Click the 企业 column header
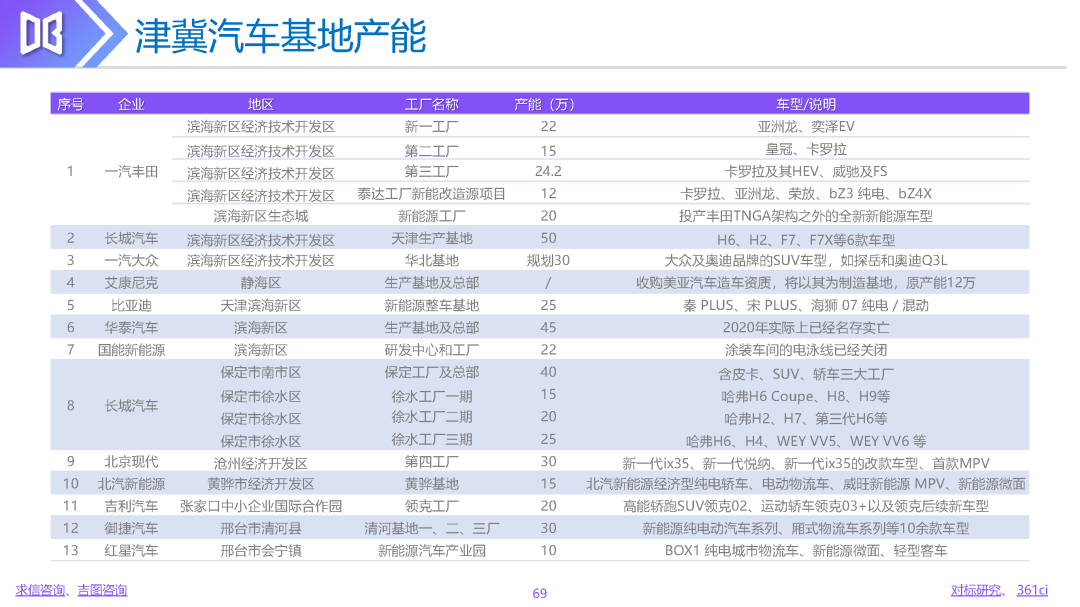This screenshot has height=607, width=1080. click(131, 104)
